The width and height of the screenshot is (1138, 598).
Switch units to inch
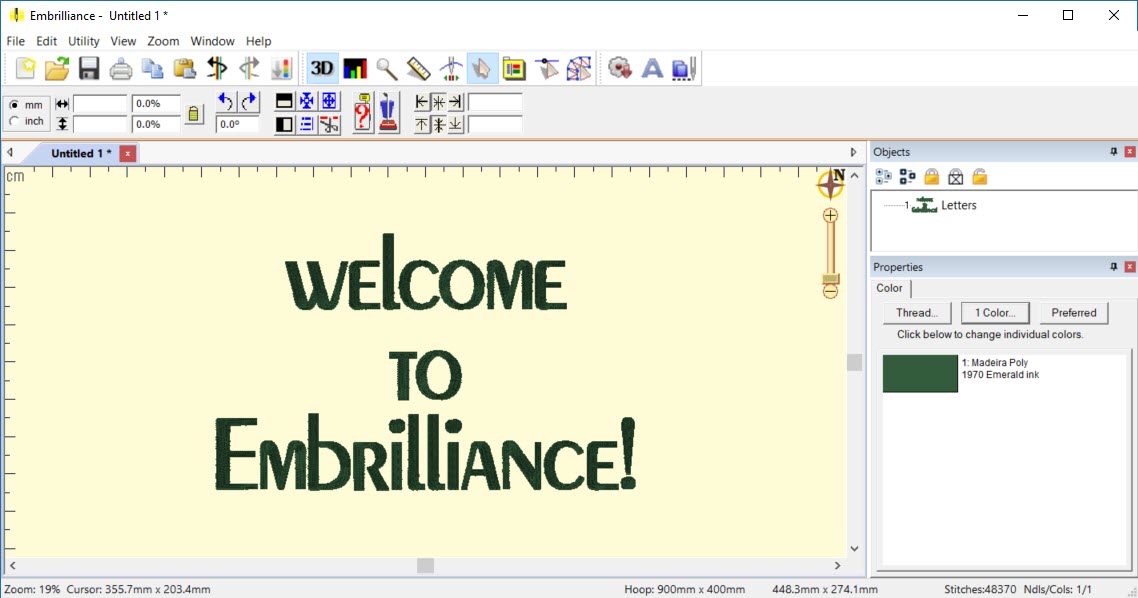14,118
